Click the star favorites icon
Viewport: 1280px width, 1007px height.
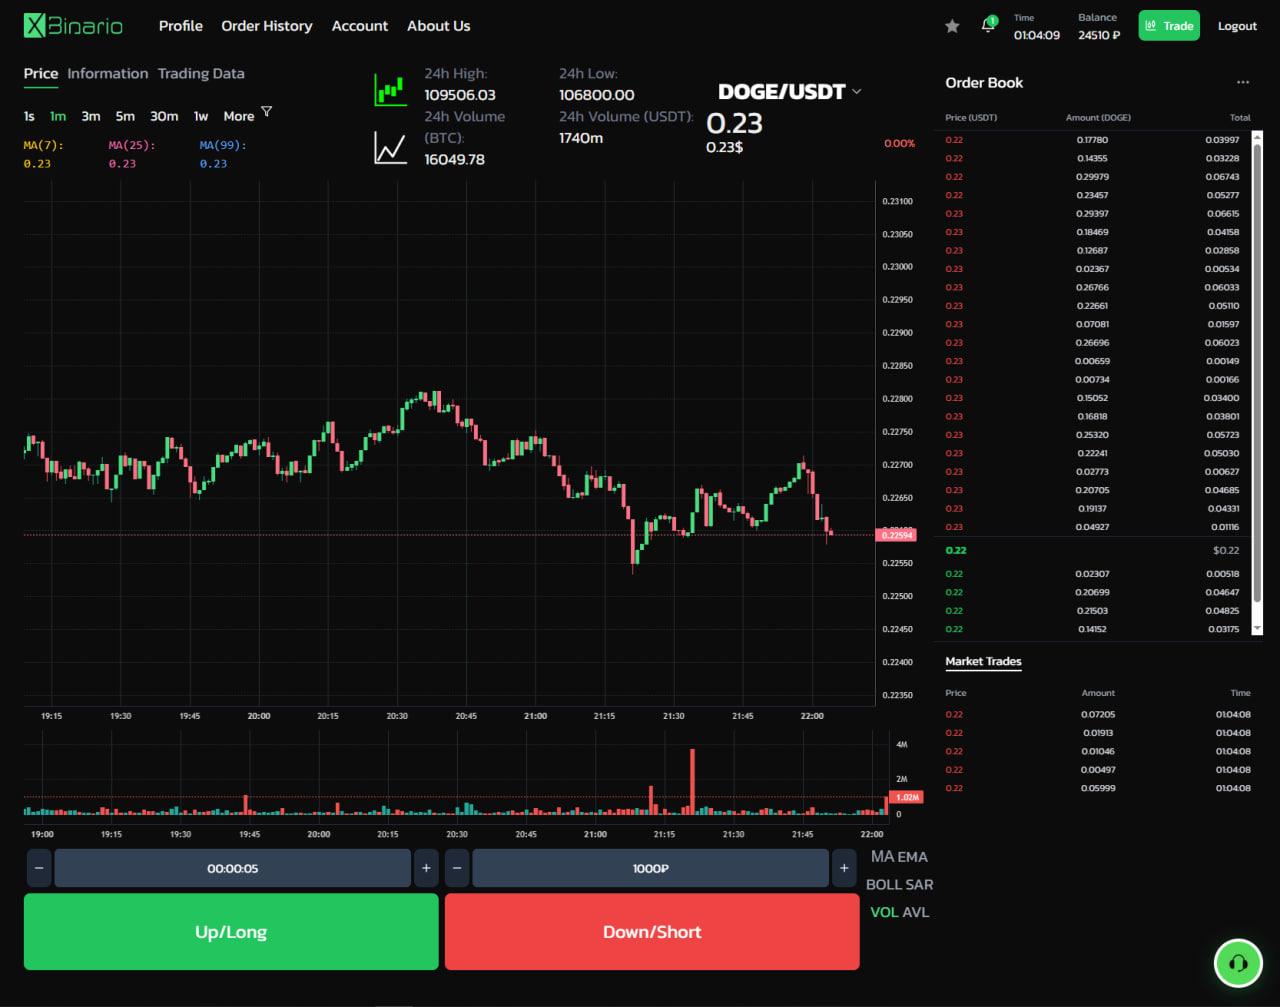(x=952, y=26)
